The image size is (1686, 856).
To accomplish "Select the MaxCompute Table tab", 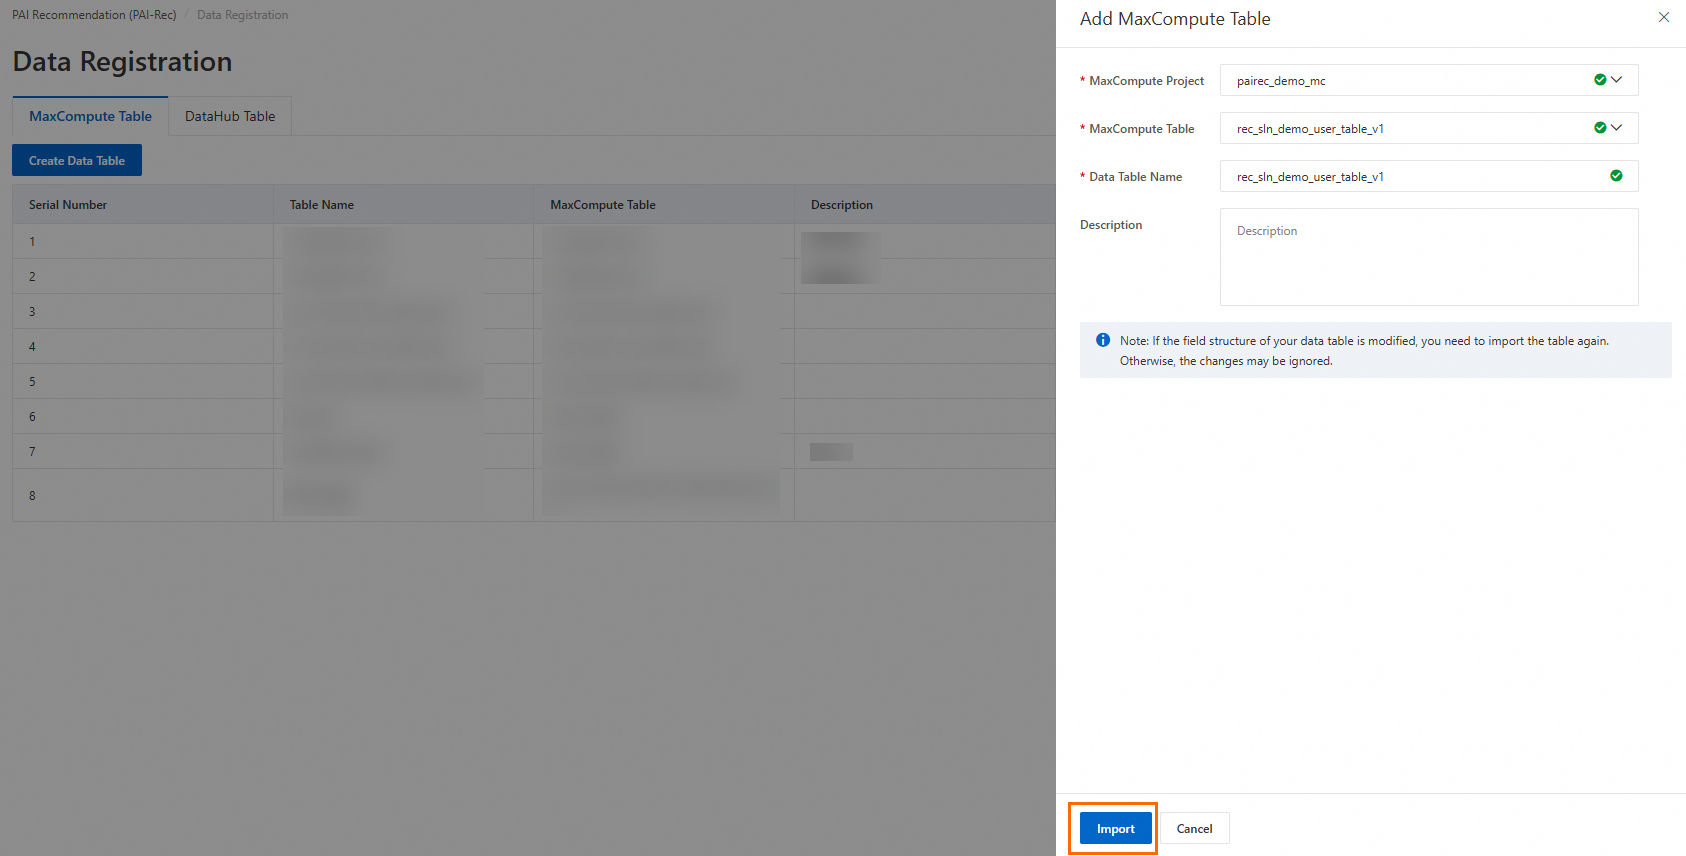I will tap(90, 116).
